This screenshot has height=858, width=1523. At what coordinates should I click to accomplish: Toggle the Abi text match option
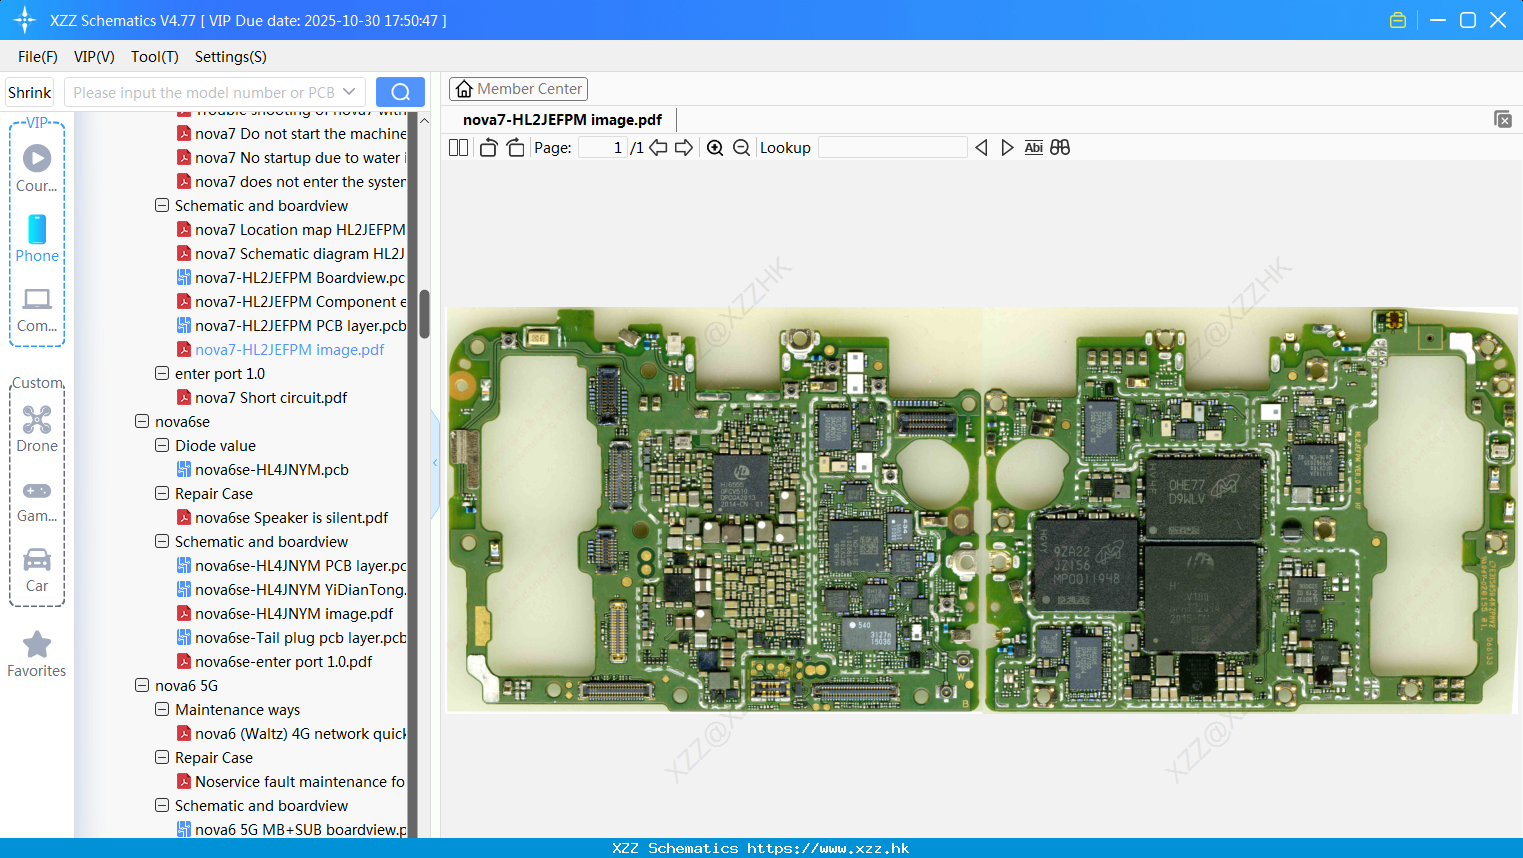[x=1033, y=148]
